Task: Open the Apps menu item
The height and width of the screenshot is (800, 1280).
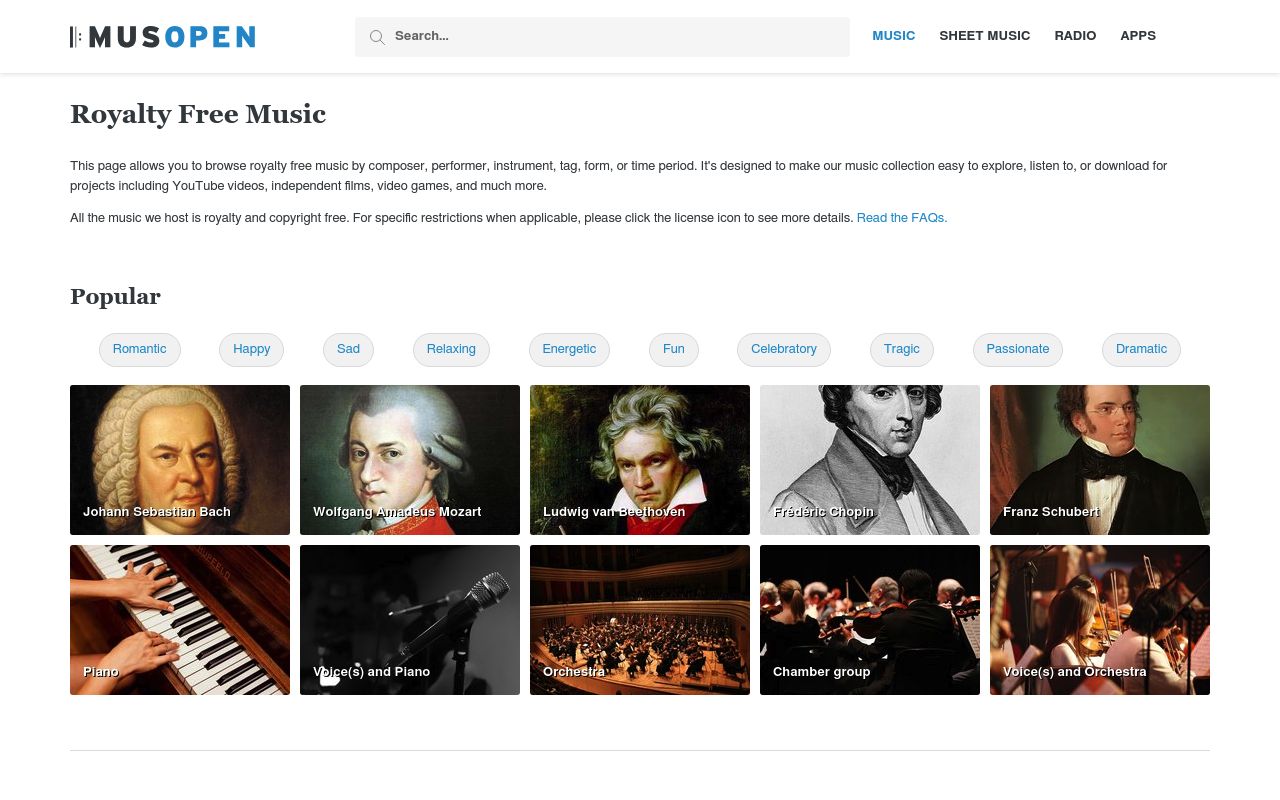Action: [x=1138, y=36]
